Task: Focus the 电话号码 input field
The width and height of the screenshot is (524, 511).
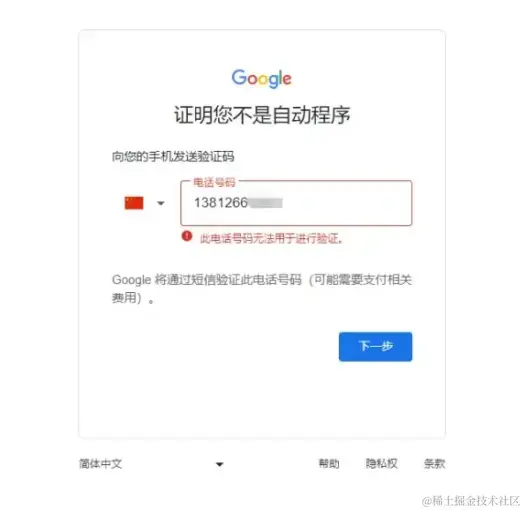Action: point(296,203)
